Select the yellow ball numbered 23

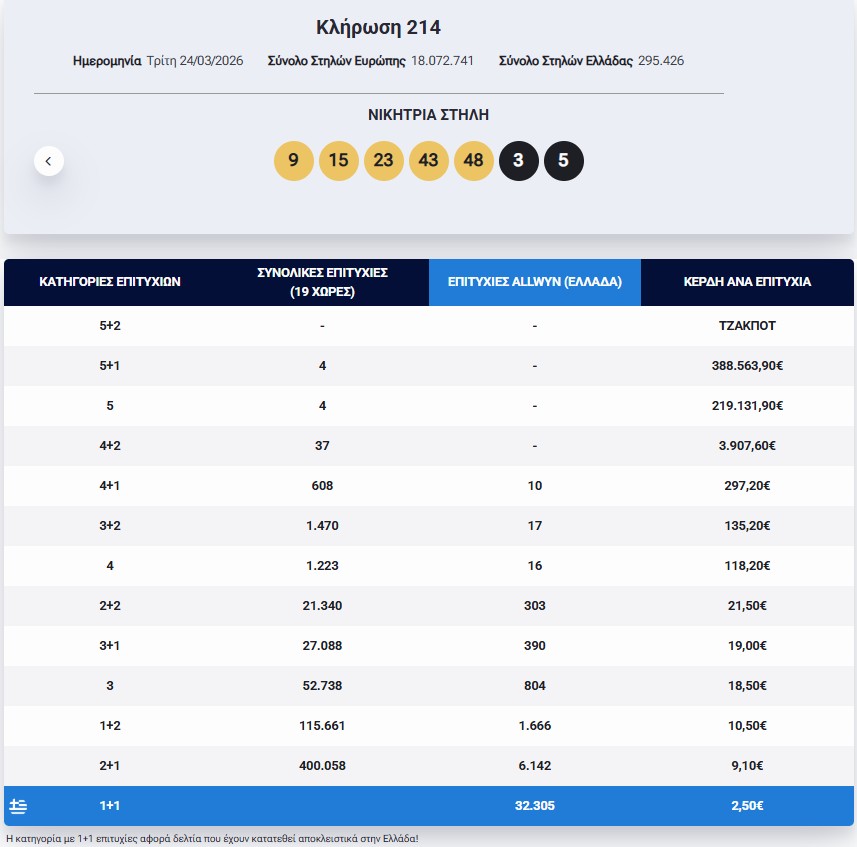(x=384, y=160)
